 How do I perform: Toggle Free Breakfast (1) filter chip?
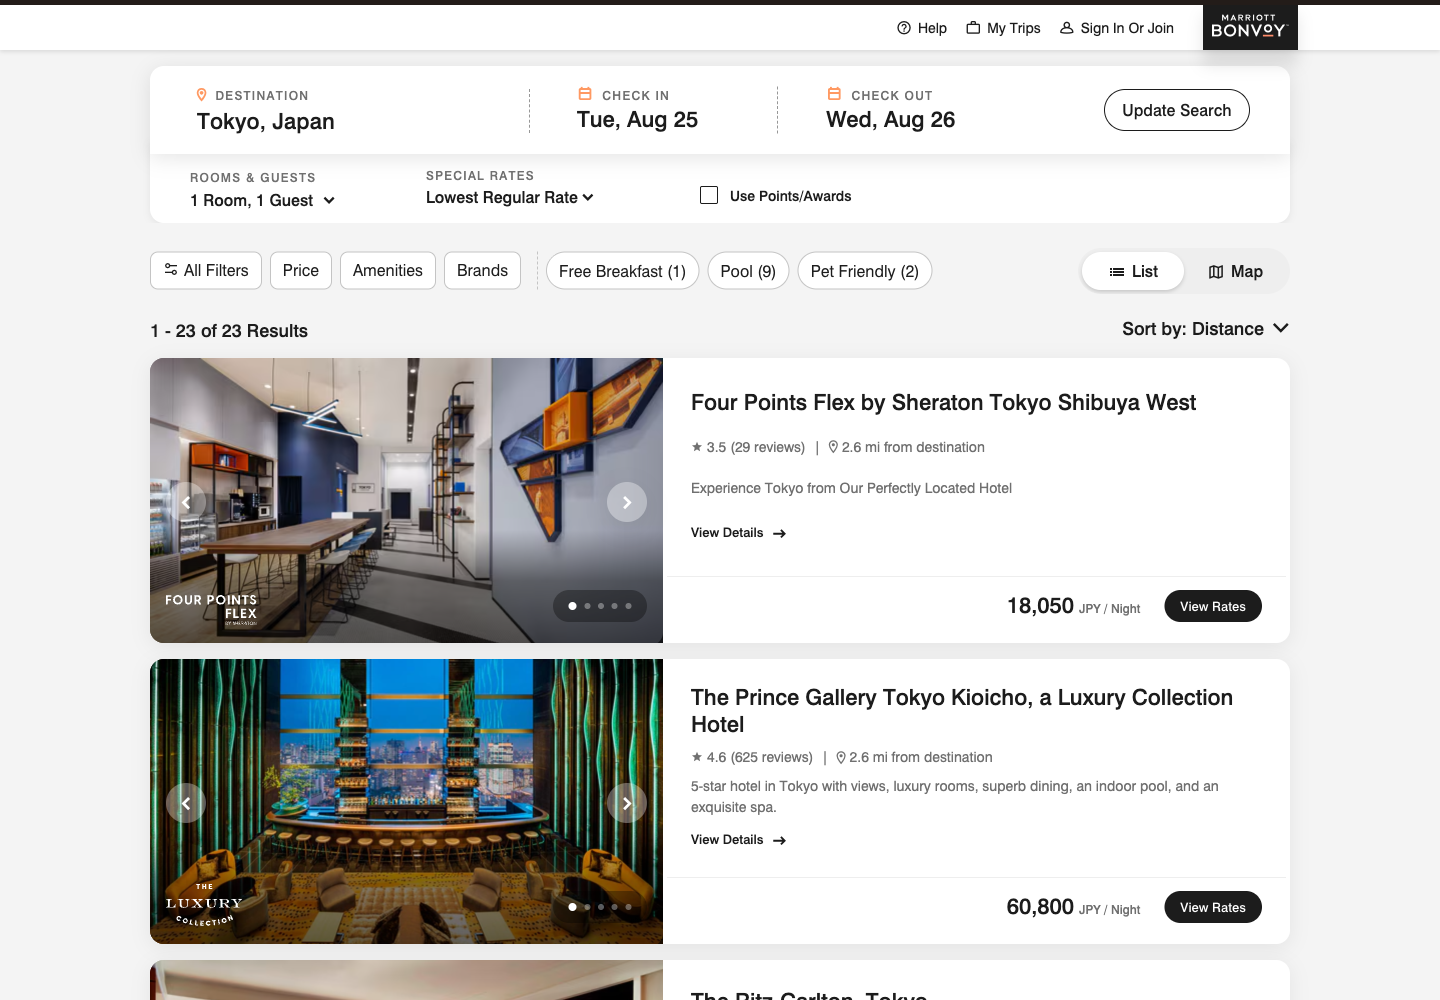622,271
